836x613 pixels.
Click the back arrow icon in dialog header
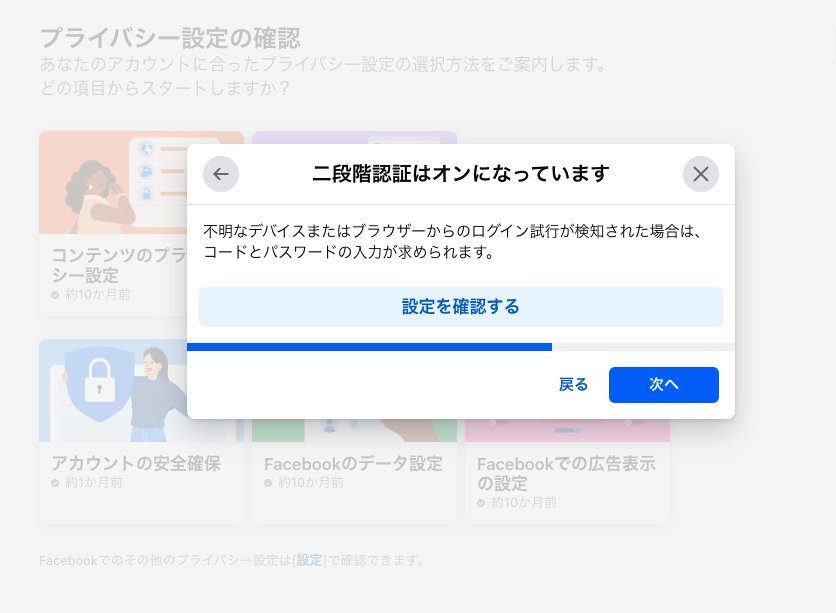221,174
